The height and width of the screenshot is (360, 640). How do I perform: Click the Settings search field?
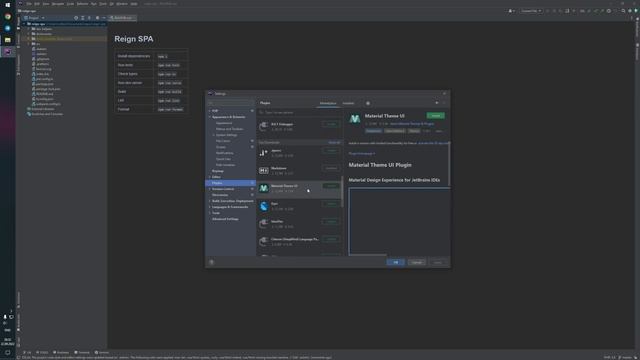(x=230, y=103)
